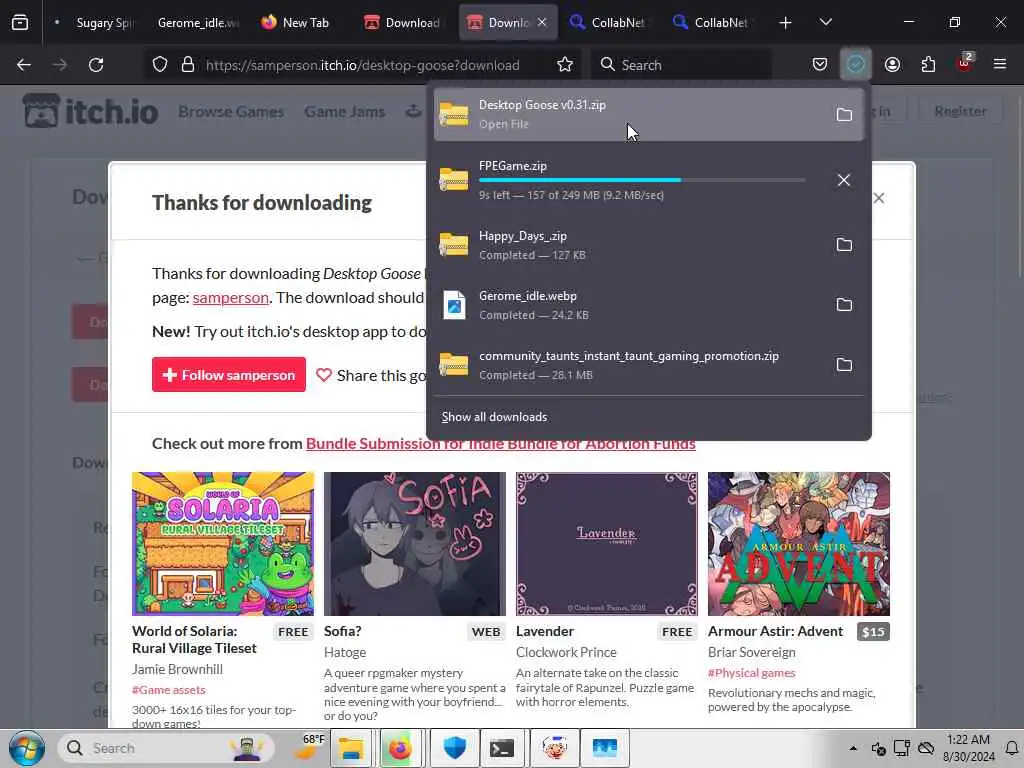
Task: Expand the list all tabs dropdown
Action: [825, 23]
